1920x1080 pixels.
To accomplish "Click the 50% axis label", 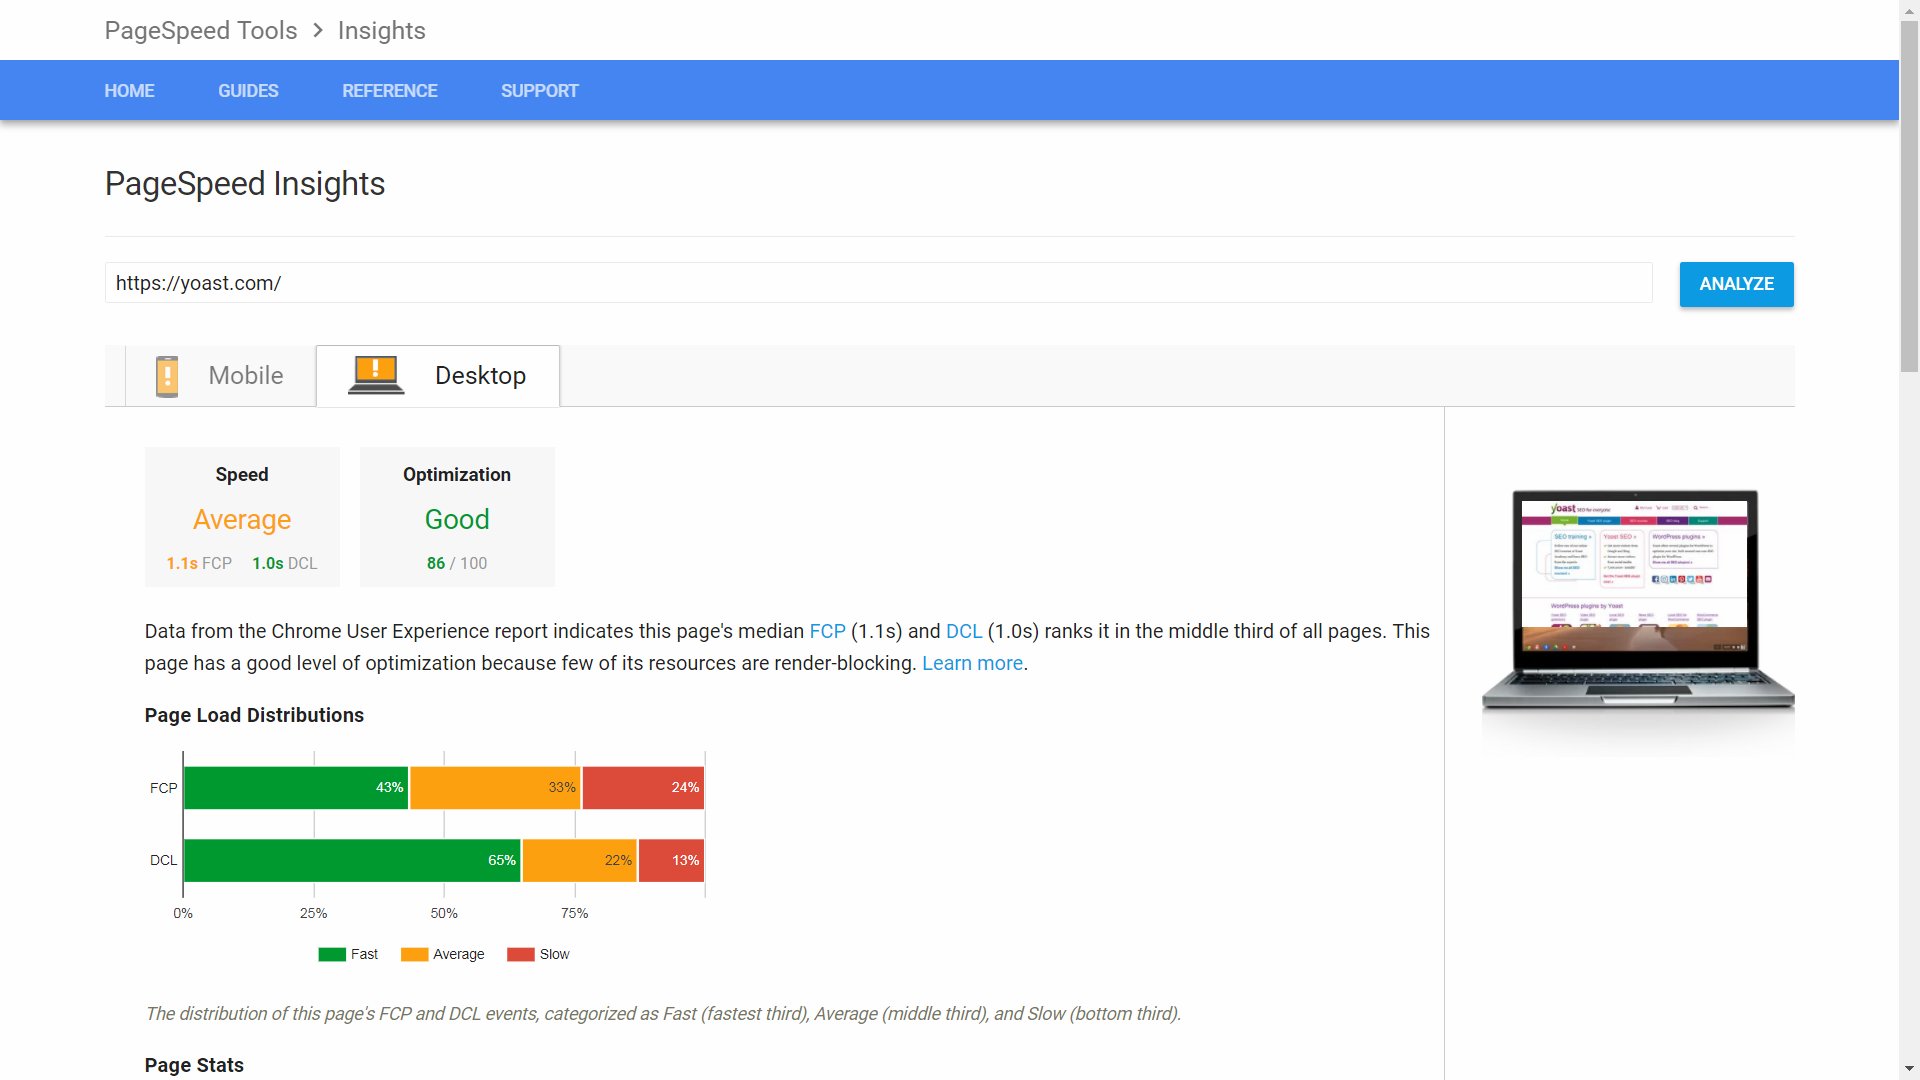I will [x=444, y=913].
